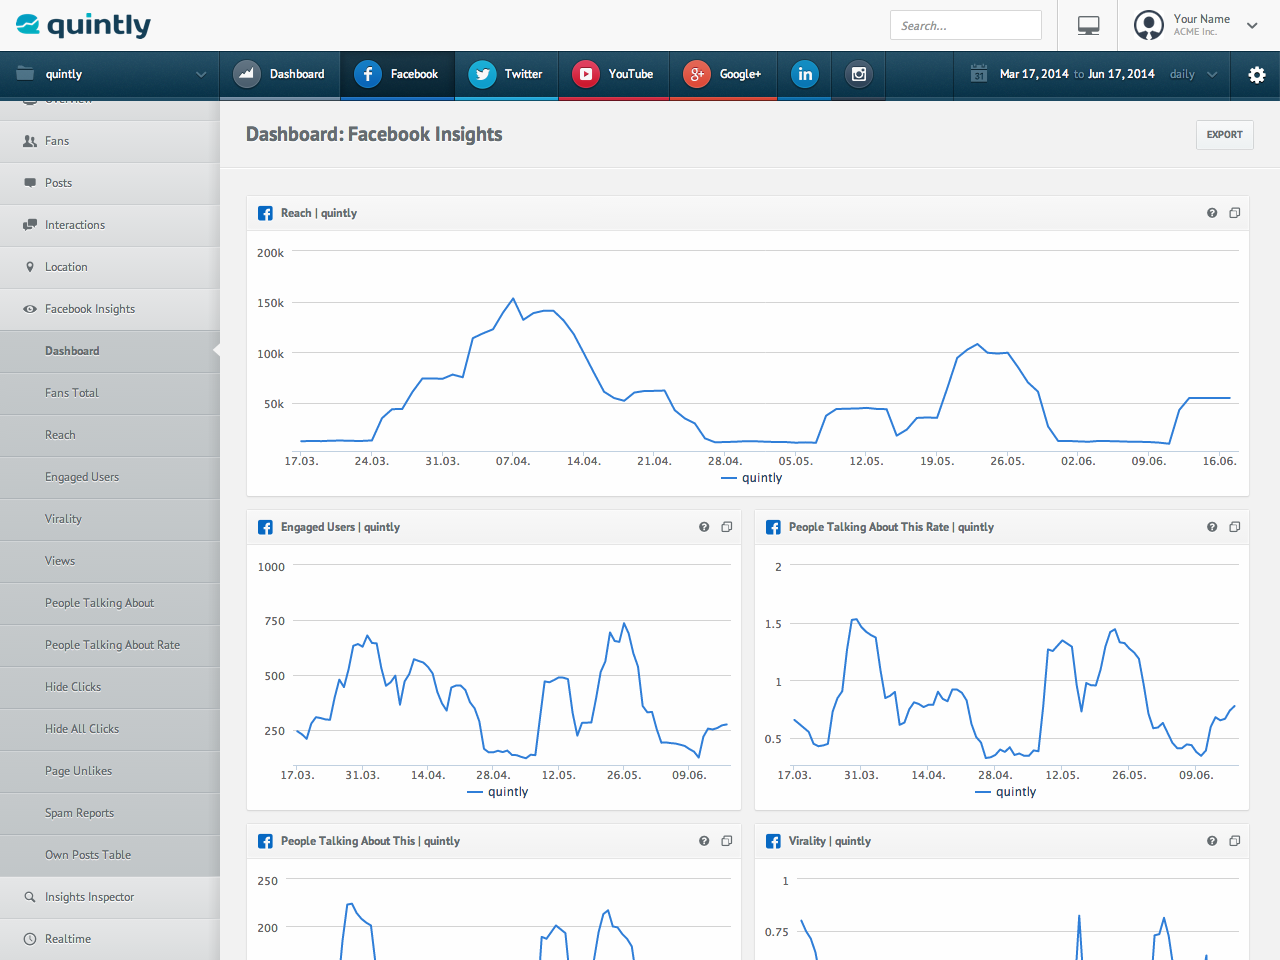Open the daily interval dropdown
The width and height of the screenshot is (1280, 960).
pos(1192,74)
